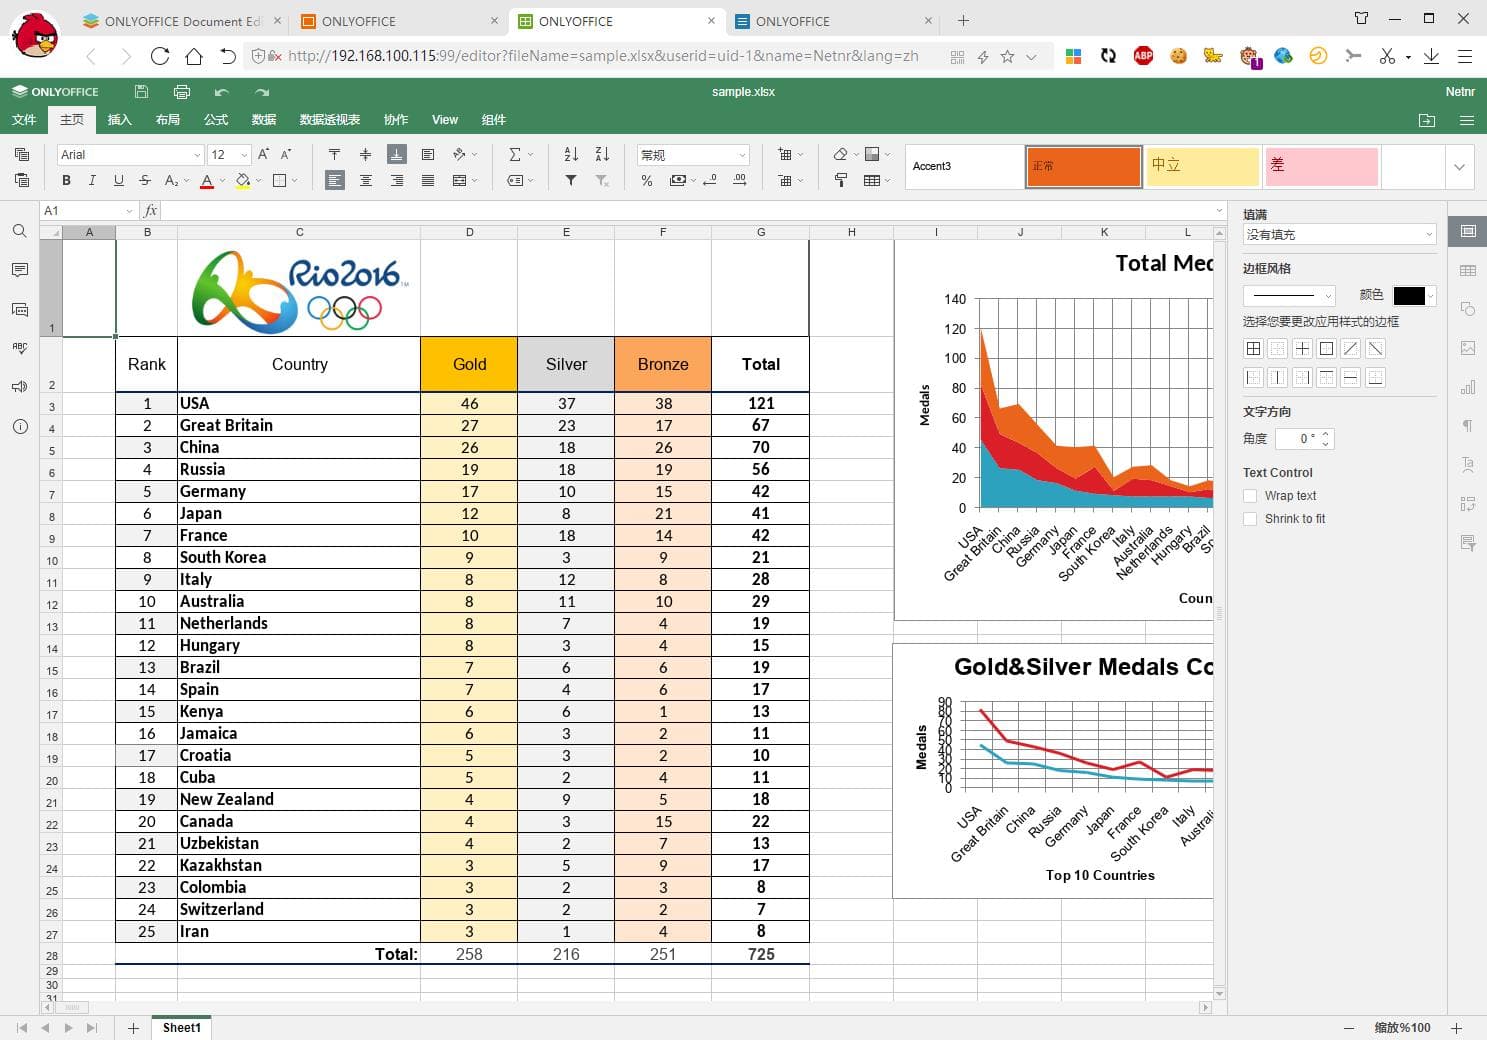Open the search icon in the left sidebar

coord(19,231)
